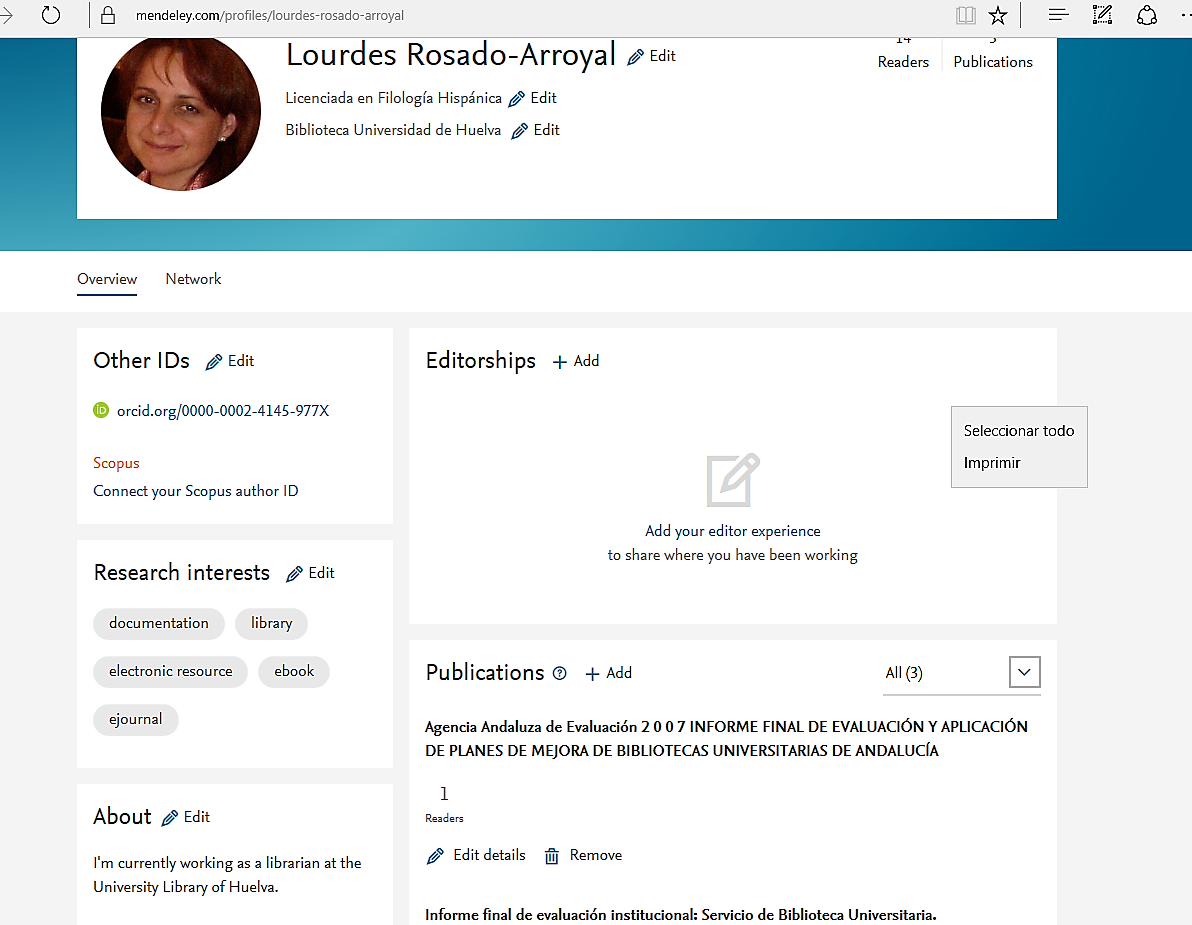Image resolution: width=1192 pixels, height=925 pixels.
Task: Click pencil icon next to Research interests
Action: (294, 574)
